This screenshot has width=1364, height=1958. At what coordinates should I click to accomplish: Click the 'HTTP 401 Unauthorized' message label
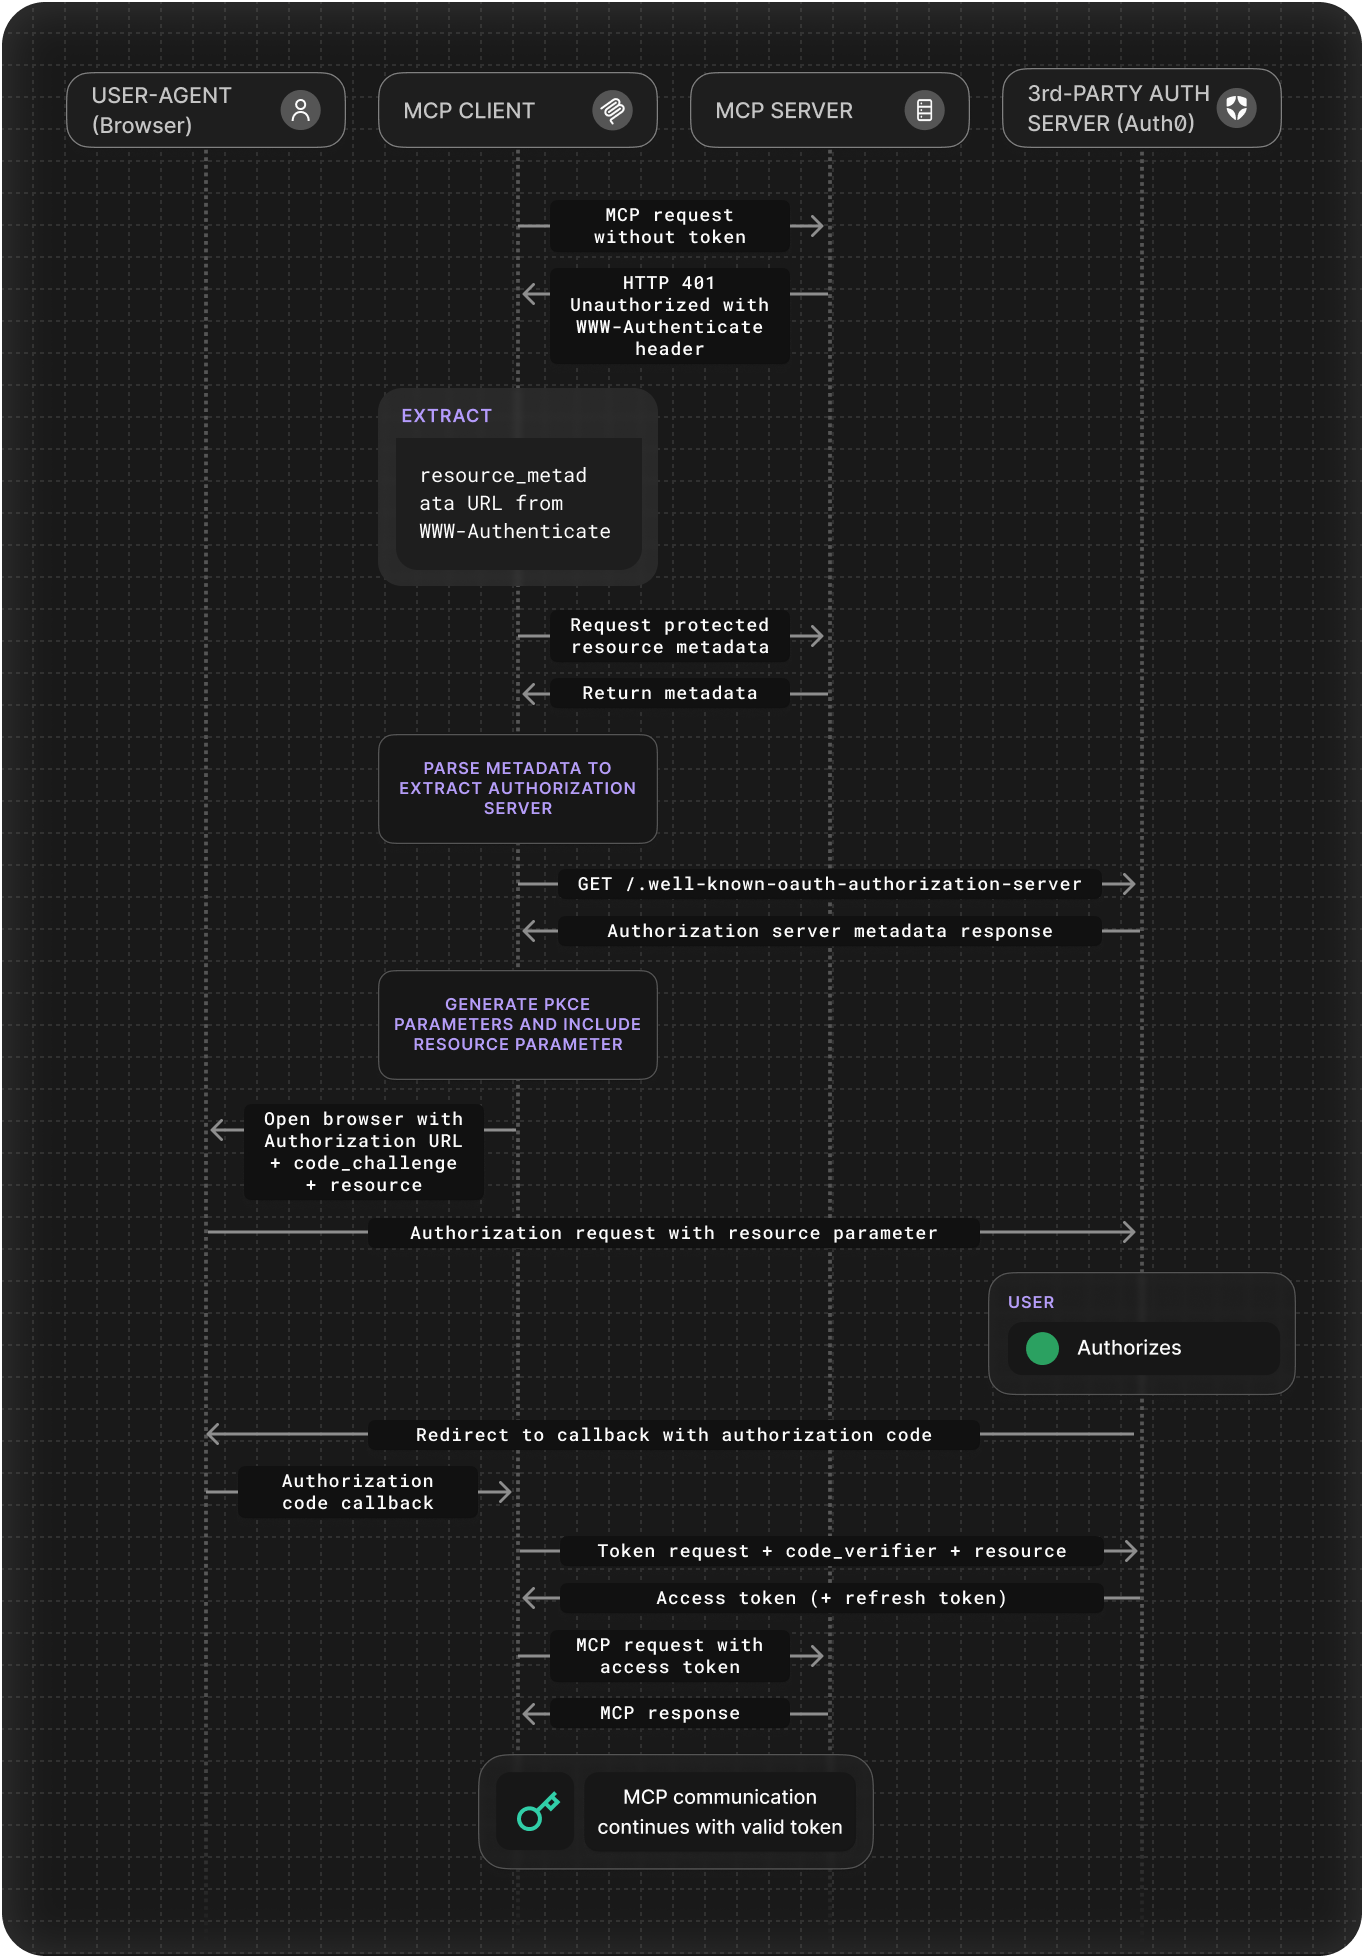(x=670, y=316)
